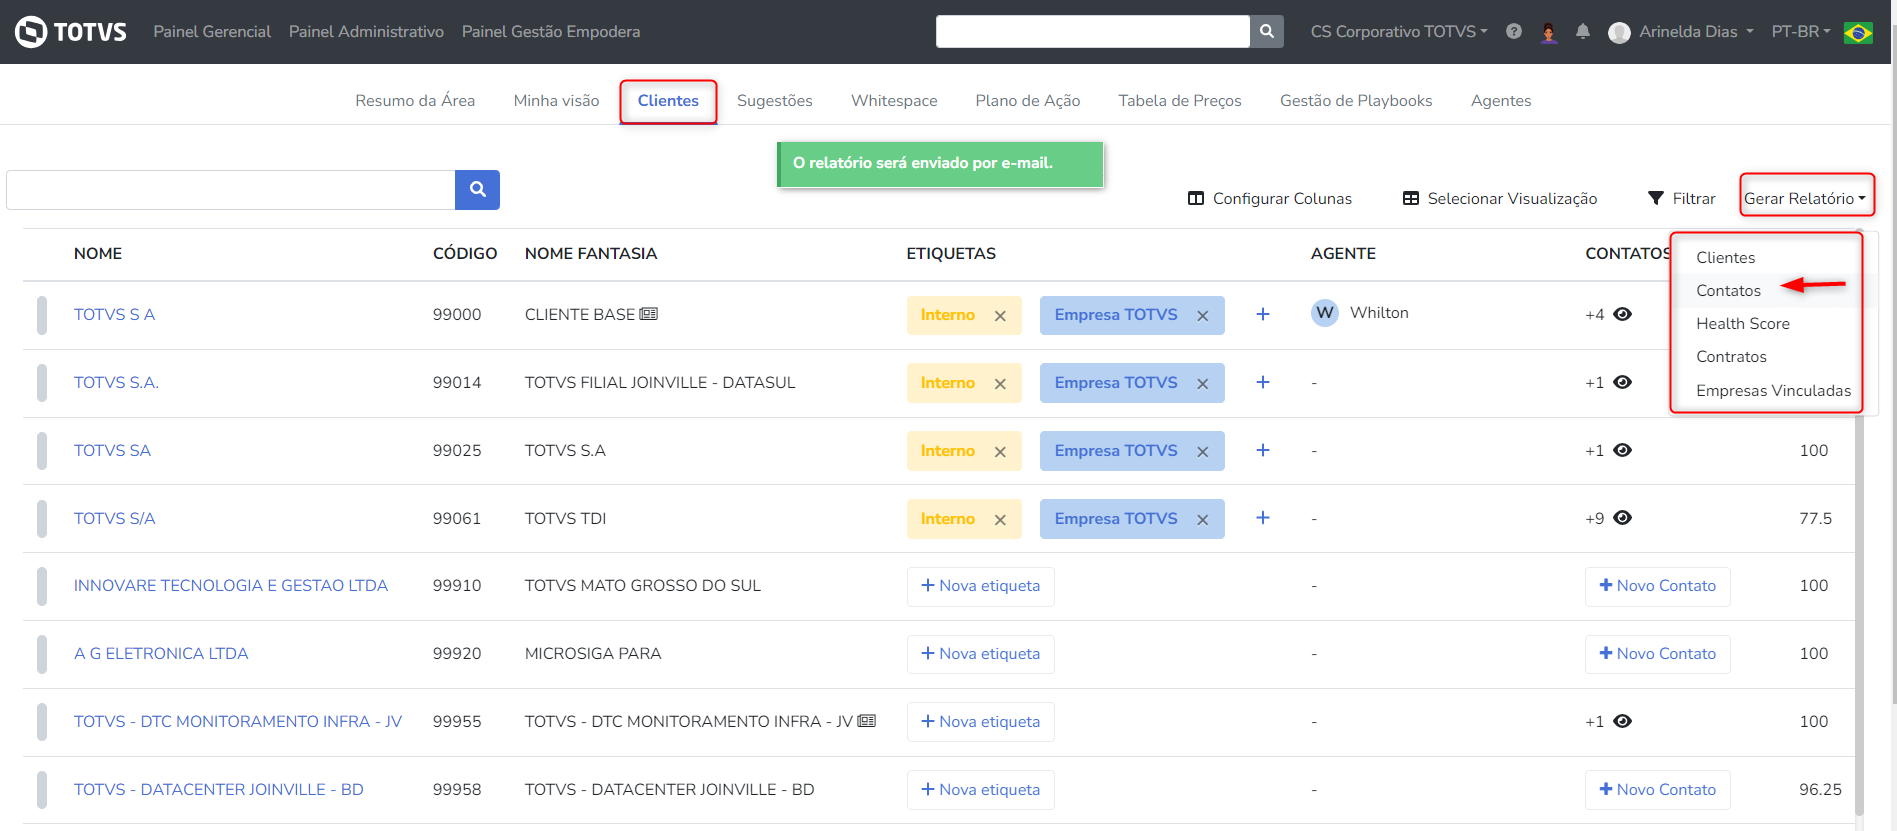The height and width of the screenshot is (831, 1897).
Task: Show contacts via eye icon for 99025
Action: tap(1623, 450)
